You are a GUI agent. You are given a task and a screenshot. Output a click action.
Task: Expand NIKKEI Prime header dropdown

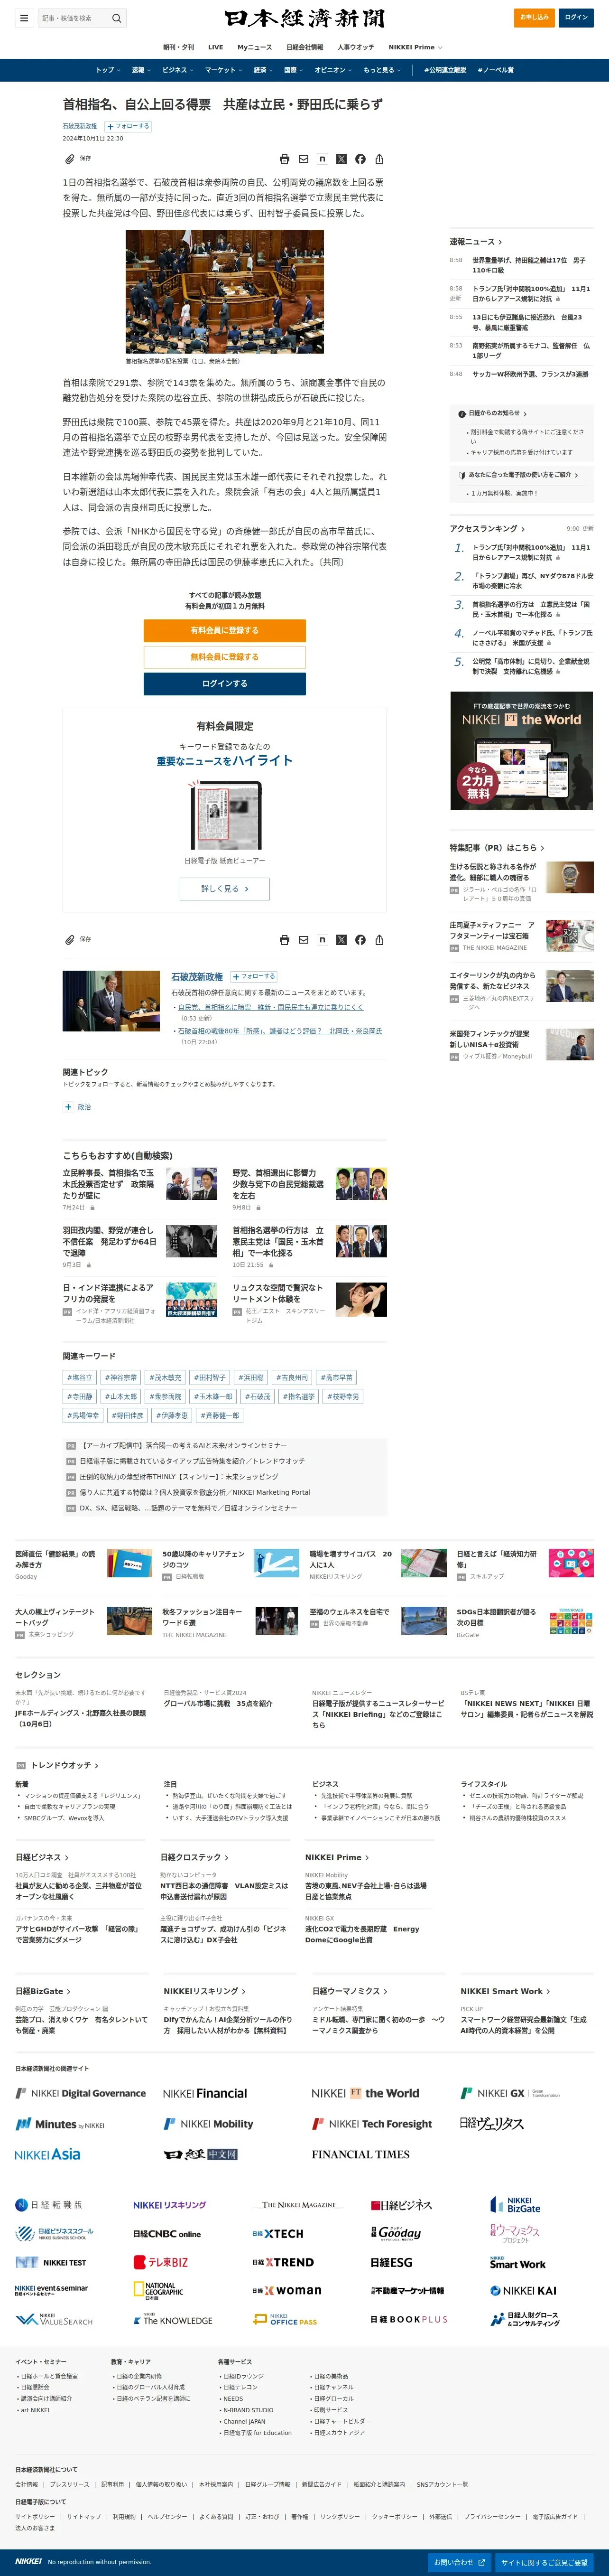415,47
